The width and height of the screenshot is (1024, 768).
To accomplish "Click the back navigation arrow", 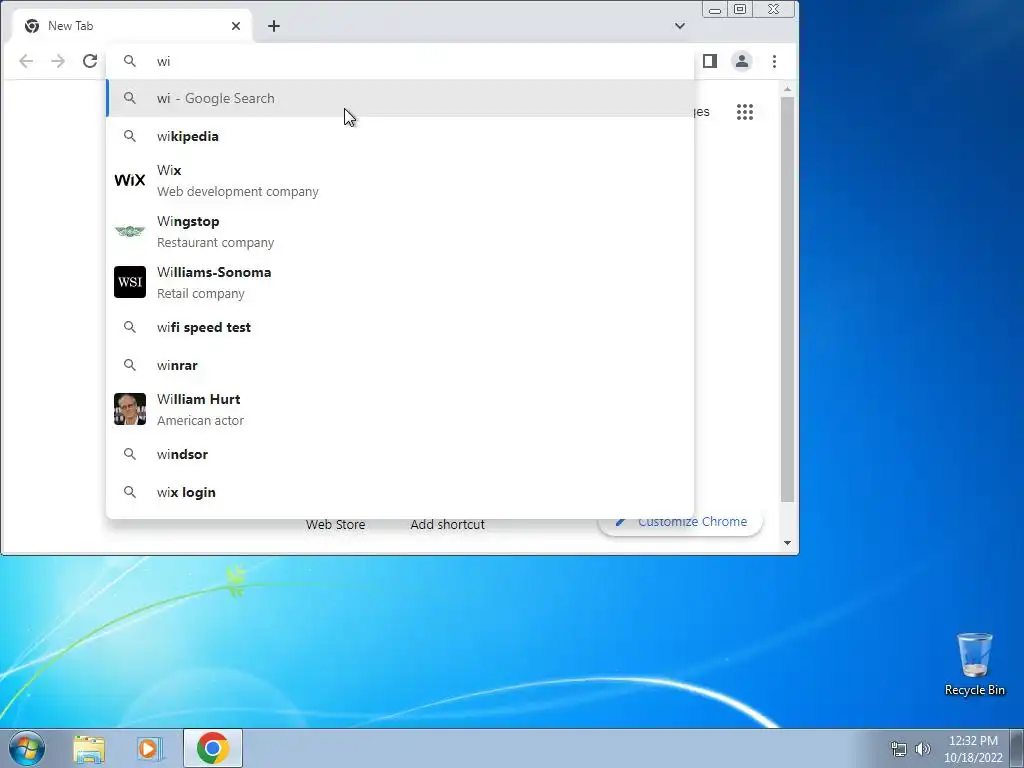I will click(x=26, y=61).
